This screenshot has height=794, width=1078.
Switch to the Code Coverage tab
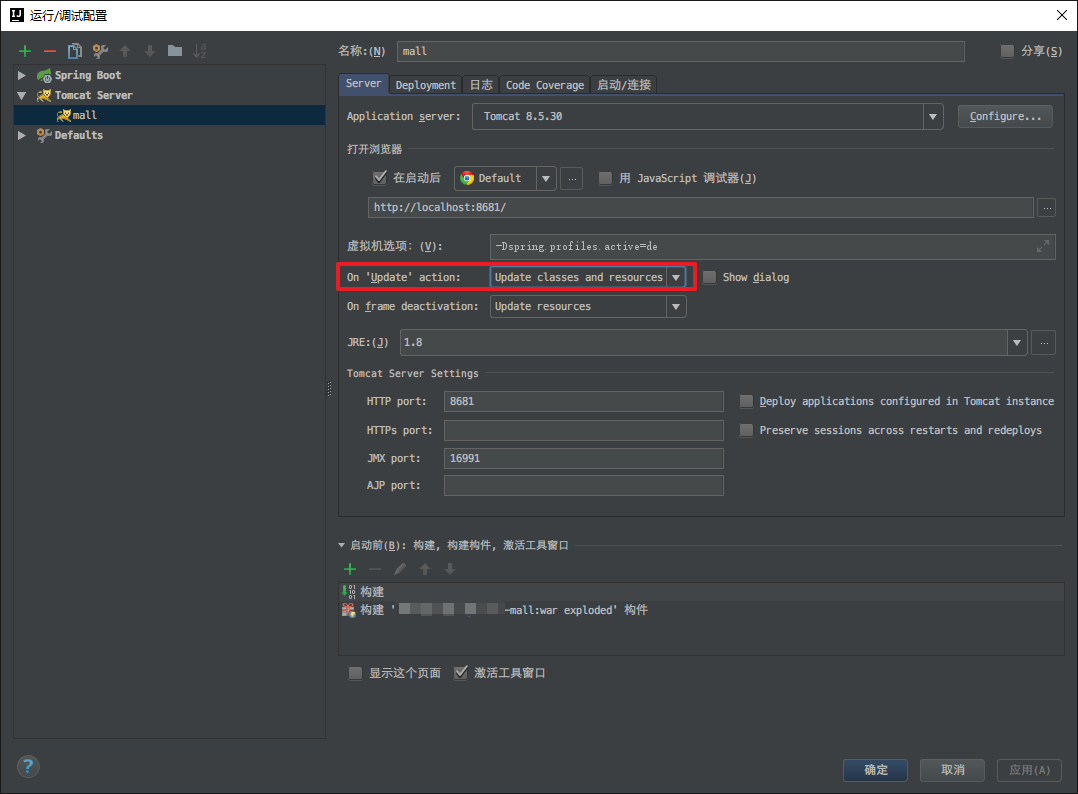pyautogui.click(x=544, y=85)
